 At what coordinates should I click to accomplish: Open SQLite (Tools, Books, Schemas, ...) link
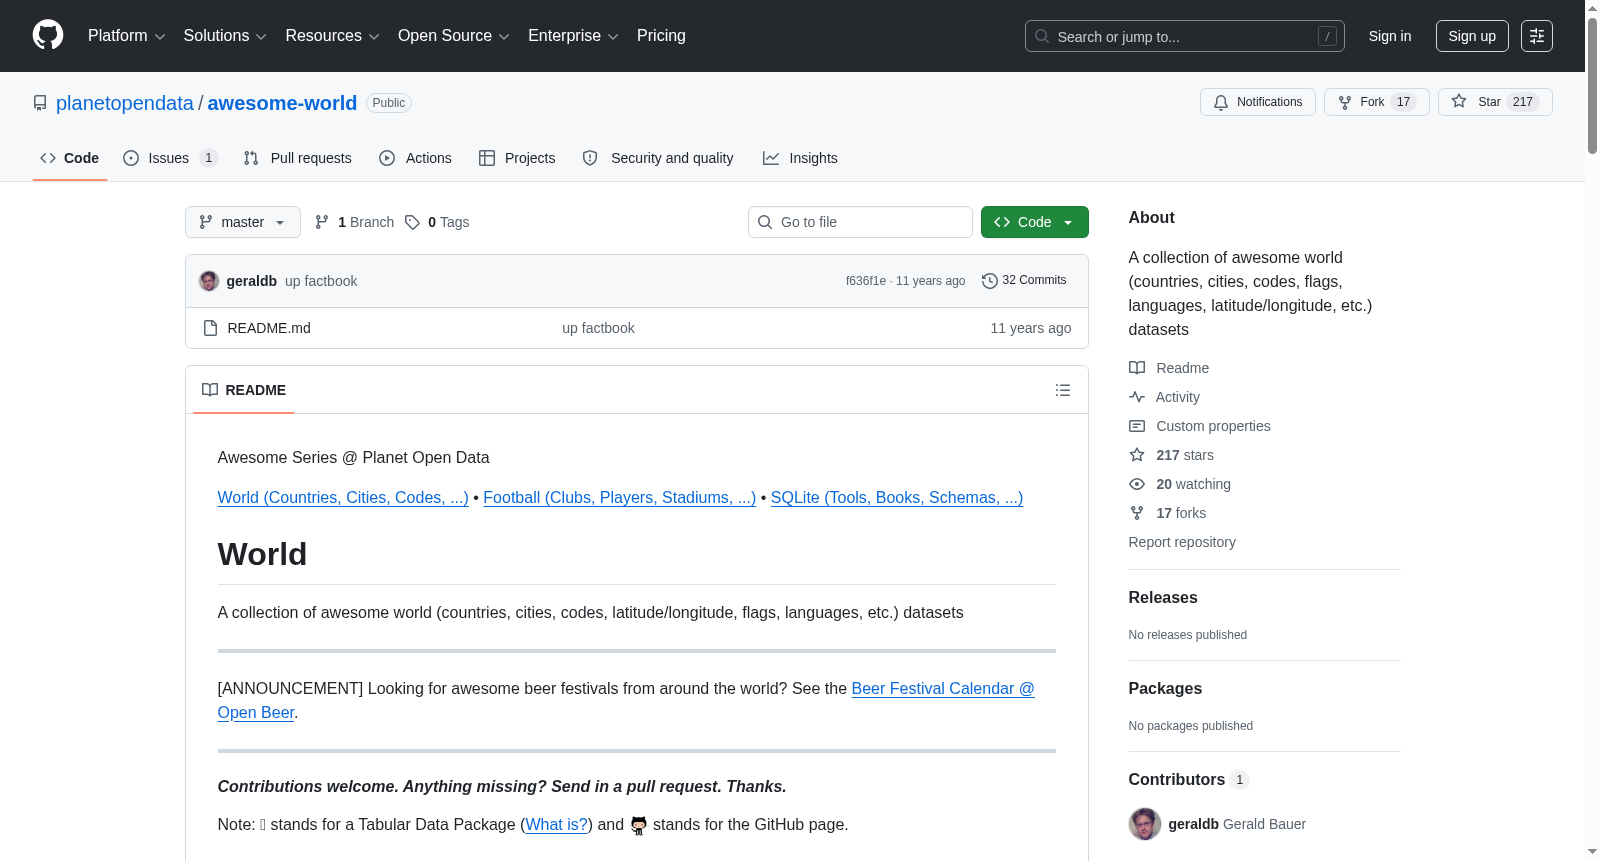coord(897,498)
